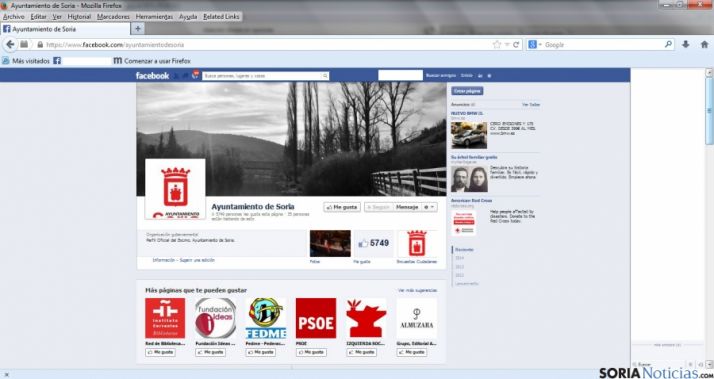Click the page vertical scrollbar thumb
Viewport: 714px width, 379px height.
(709, 111)
